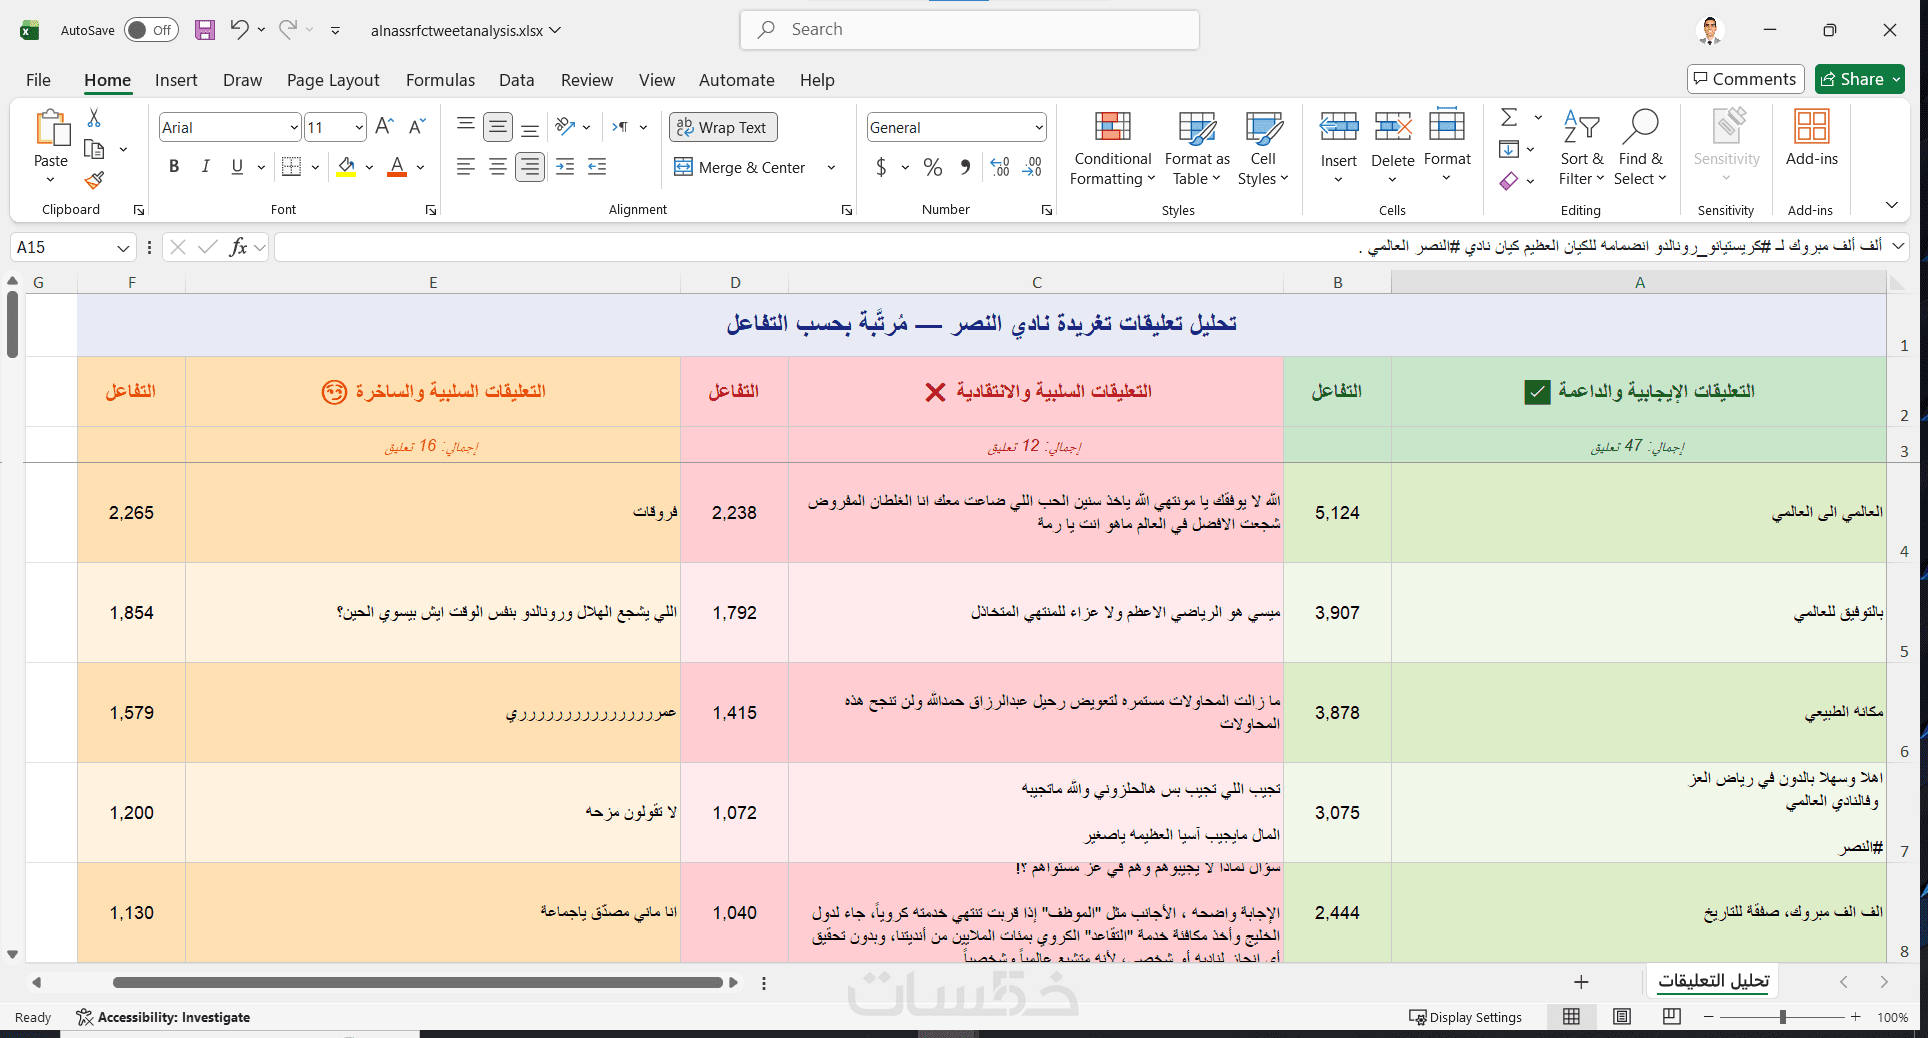Screen dimensions: 1928x1038
Task: Click the Share button
Action: click(x=1860, y=79)
